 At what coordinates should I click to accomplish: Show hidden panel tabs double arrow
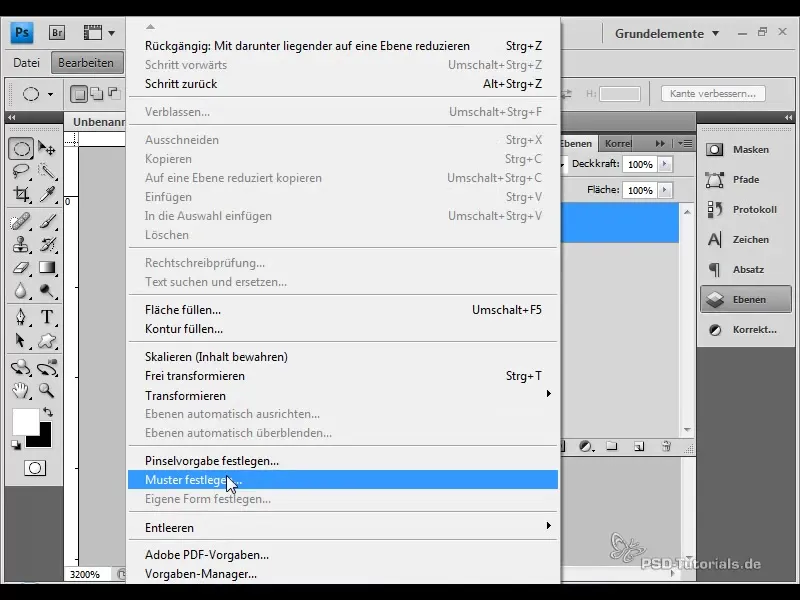[x=660, y=143]
